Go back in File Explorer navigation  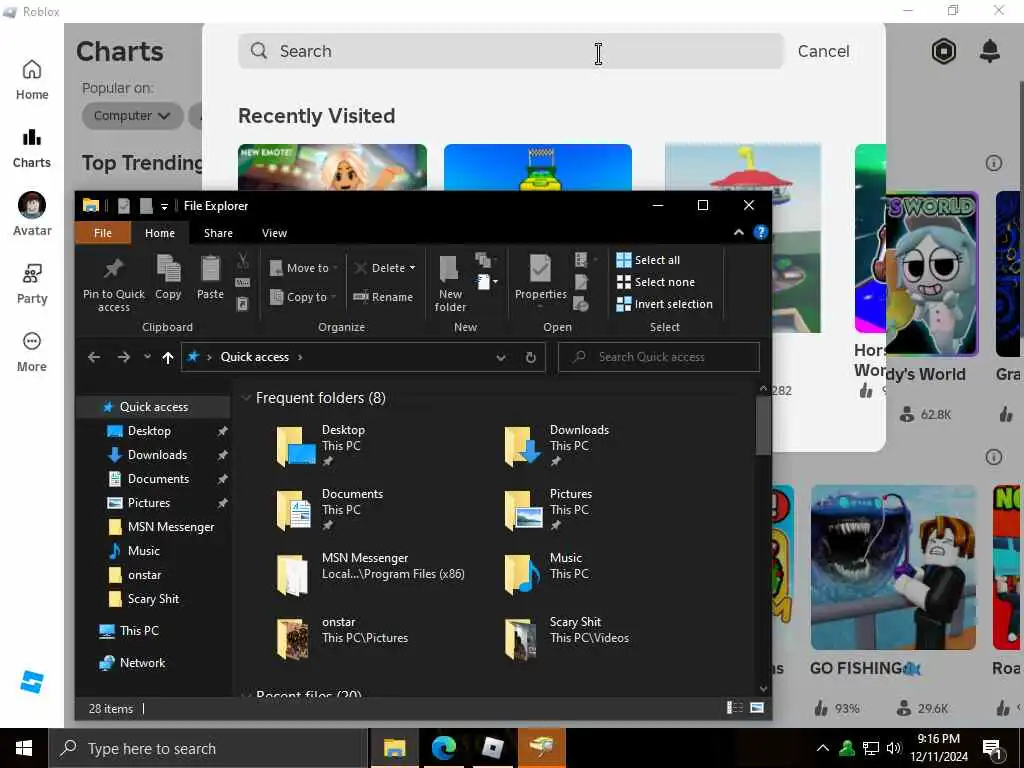(x=94, y=357)
